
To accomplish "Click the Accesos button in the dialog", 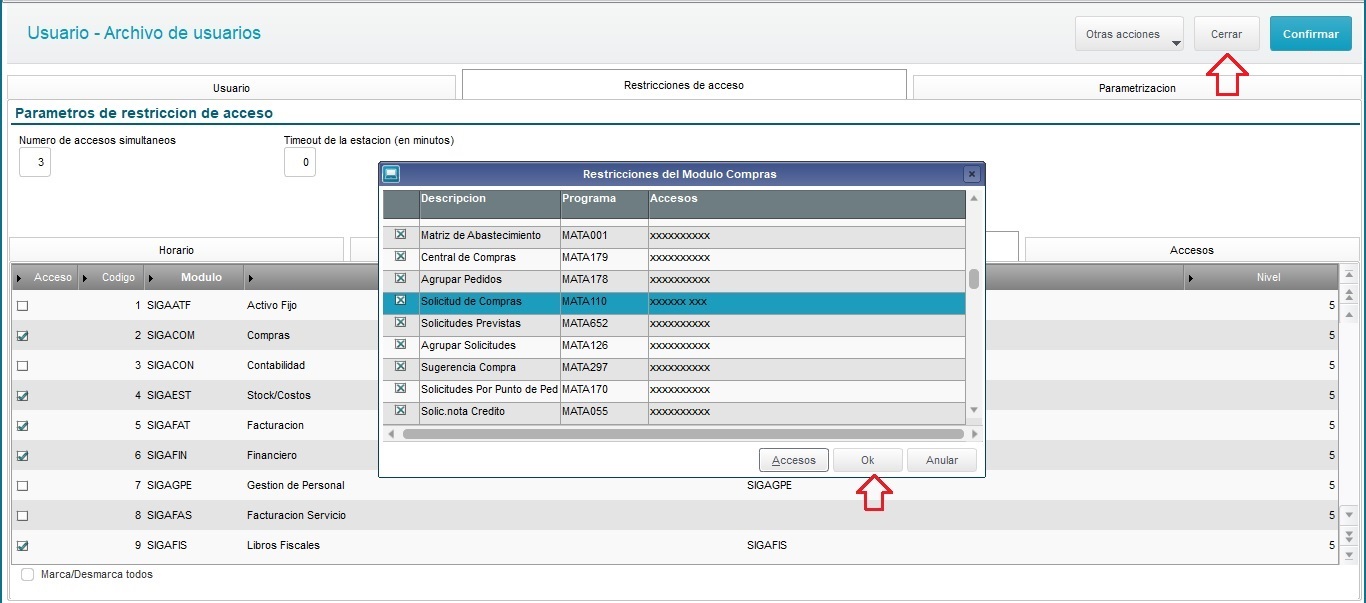I will tap(794, 460).
